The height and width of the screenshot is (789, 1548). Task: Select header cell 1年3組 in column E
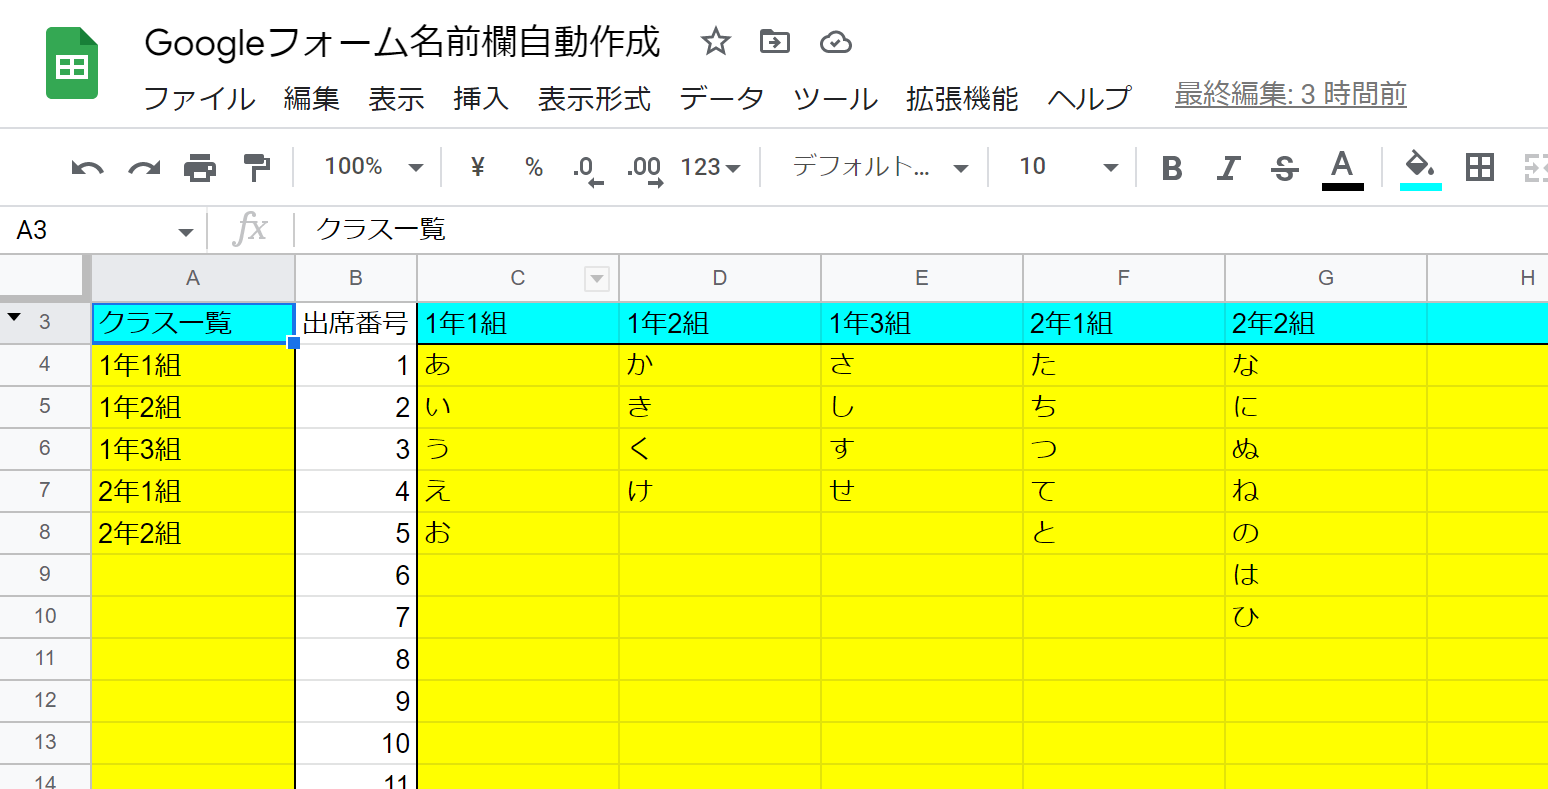click(x=922, y=323)
